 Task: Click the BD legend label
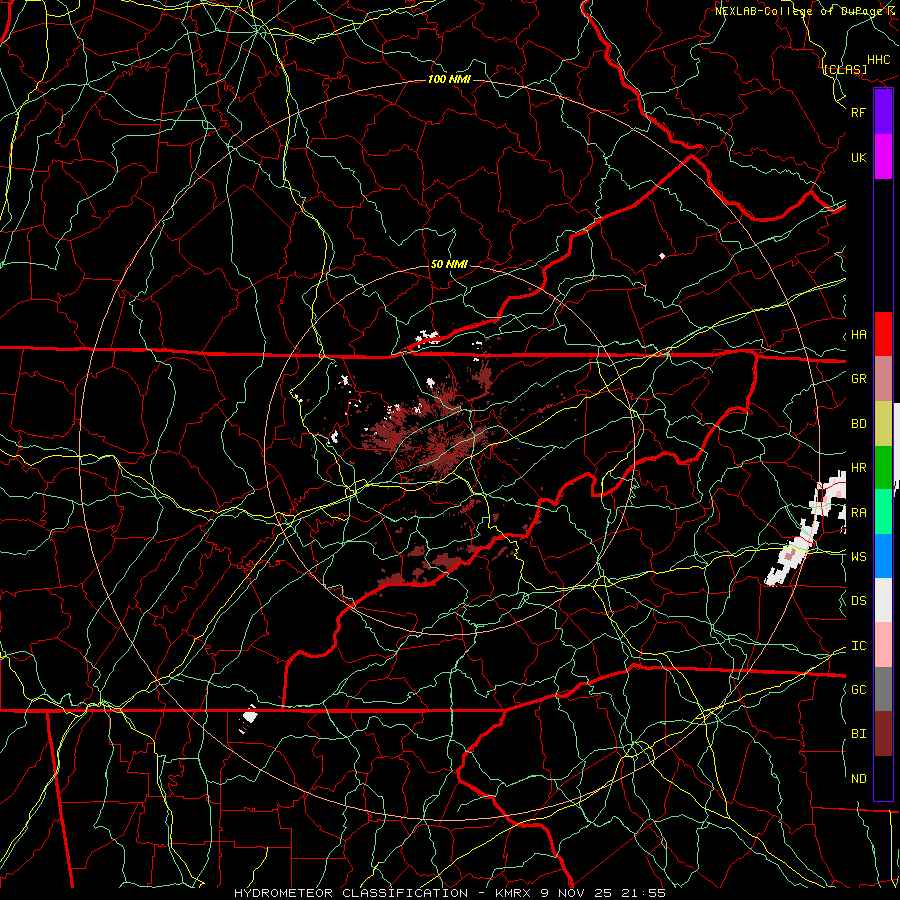[858, 424]
